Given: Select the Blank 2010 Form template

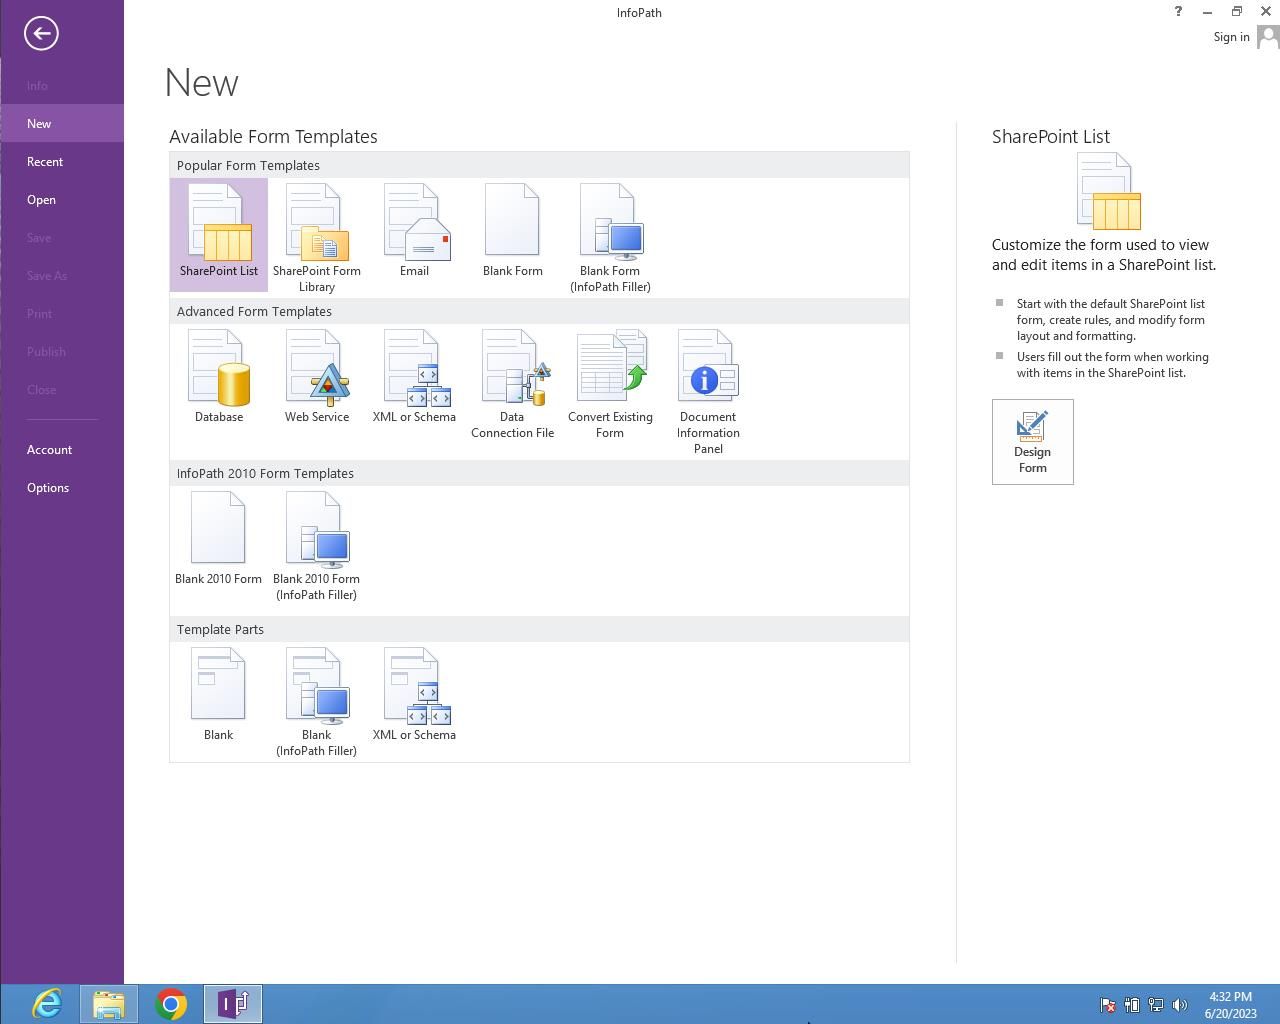Looking at the screenshot, I should [218, 540].
